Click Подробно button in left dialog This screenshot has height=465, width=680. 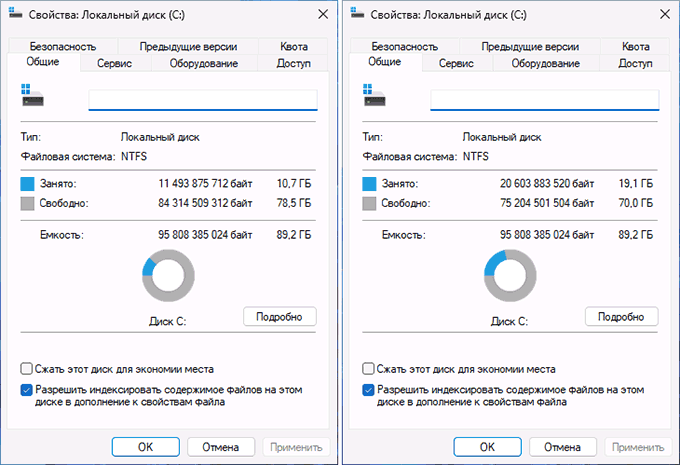coord(280,317)
